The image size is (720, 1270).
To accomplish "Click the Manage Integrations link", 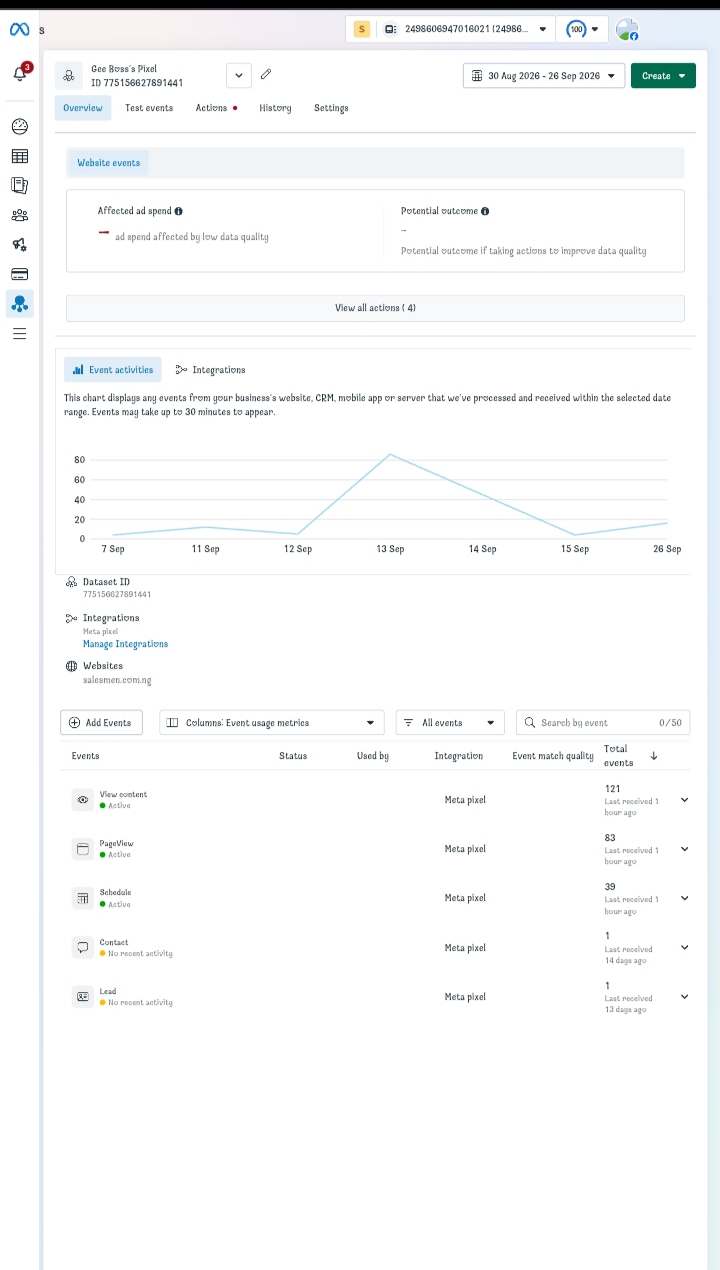I will (125, 644).
